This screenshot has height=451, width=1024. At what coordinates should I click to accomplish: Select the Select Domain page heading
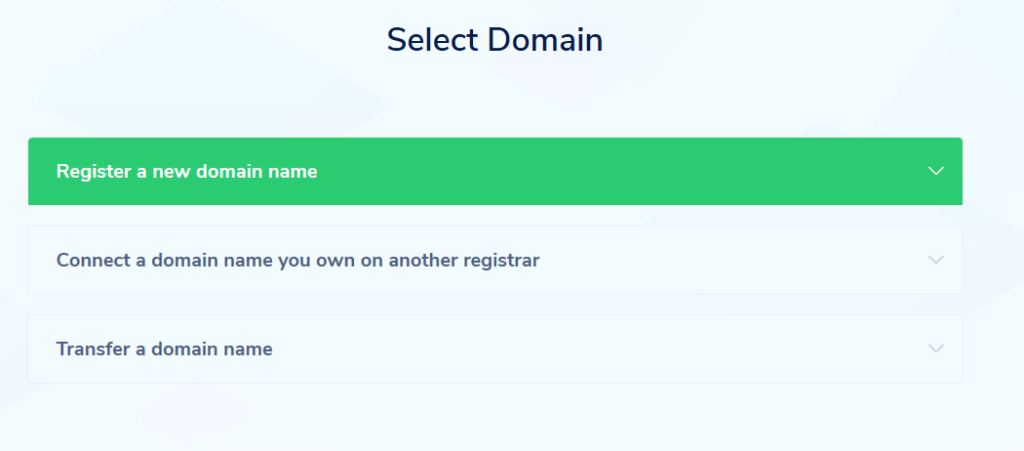click(x=495, y=40)
